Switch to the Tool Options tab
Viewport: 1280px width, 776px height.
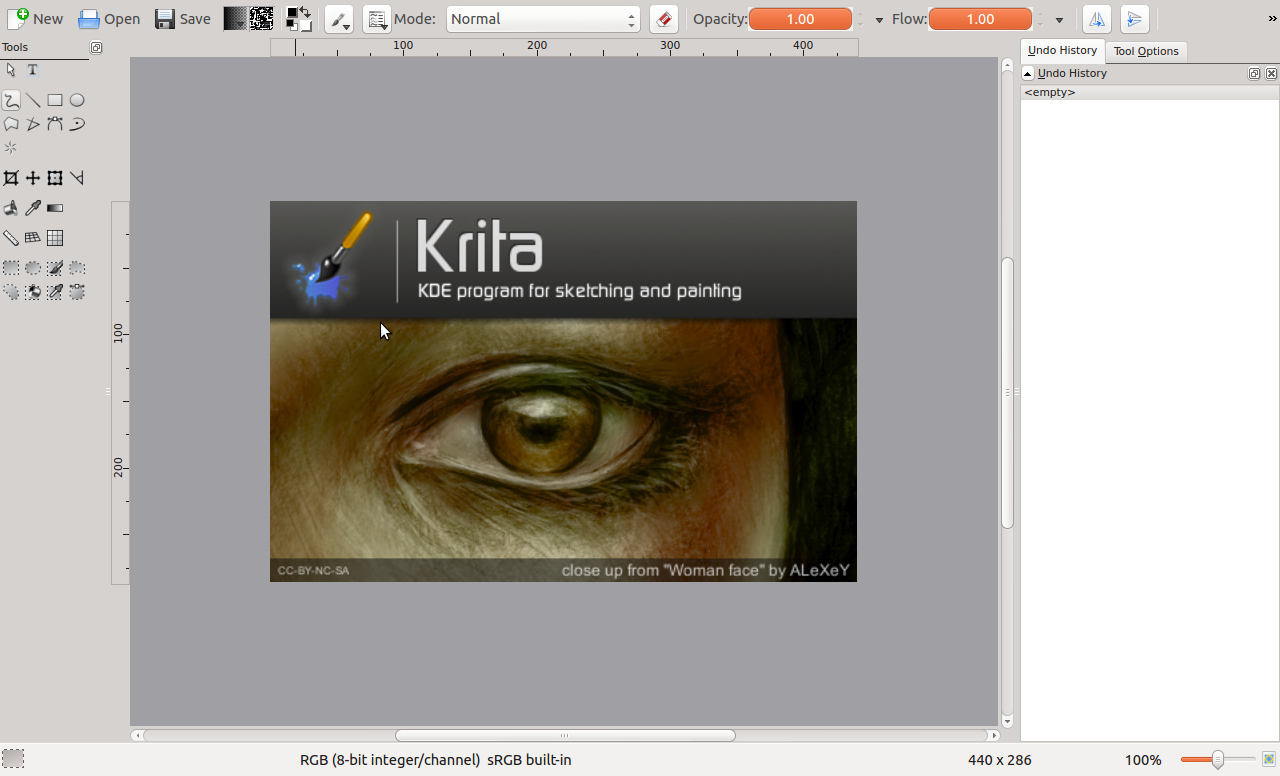click(1146, 51)
